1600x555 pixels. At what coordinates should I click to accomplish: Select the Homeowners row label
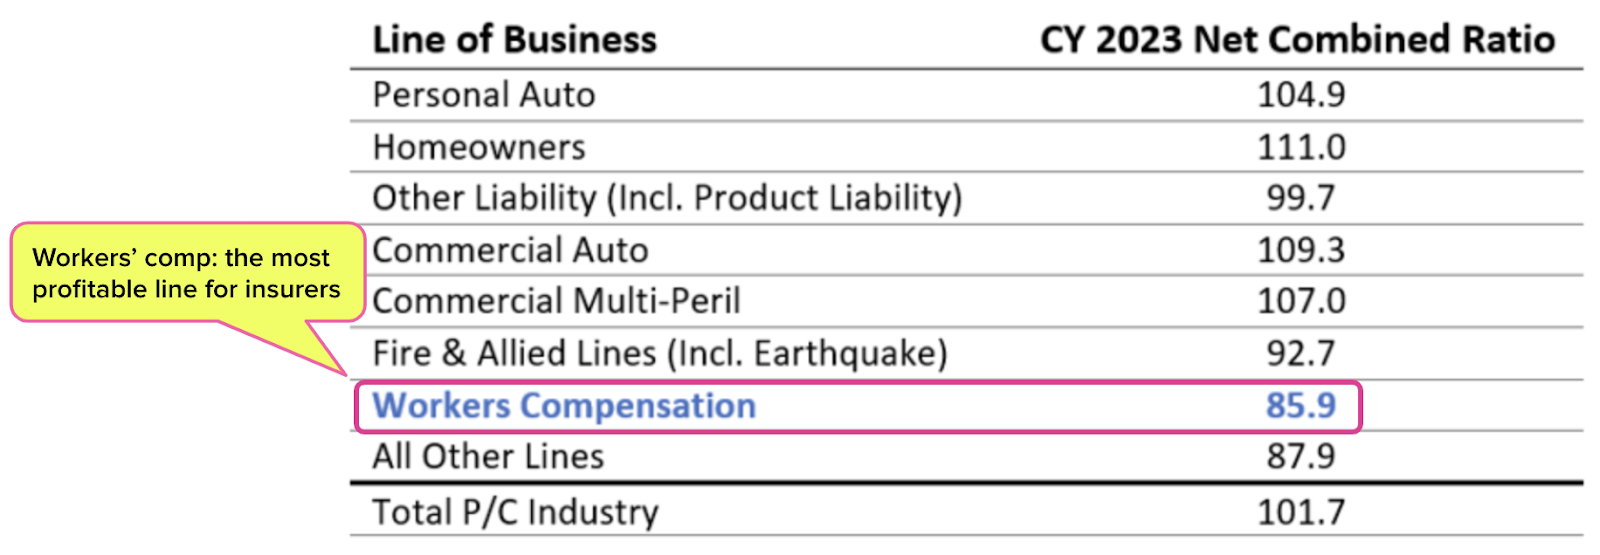click(x=479, y=147)
